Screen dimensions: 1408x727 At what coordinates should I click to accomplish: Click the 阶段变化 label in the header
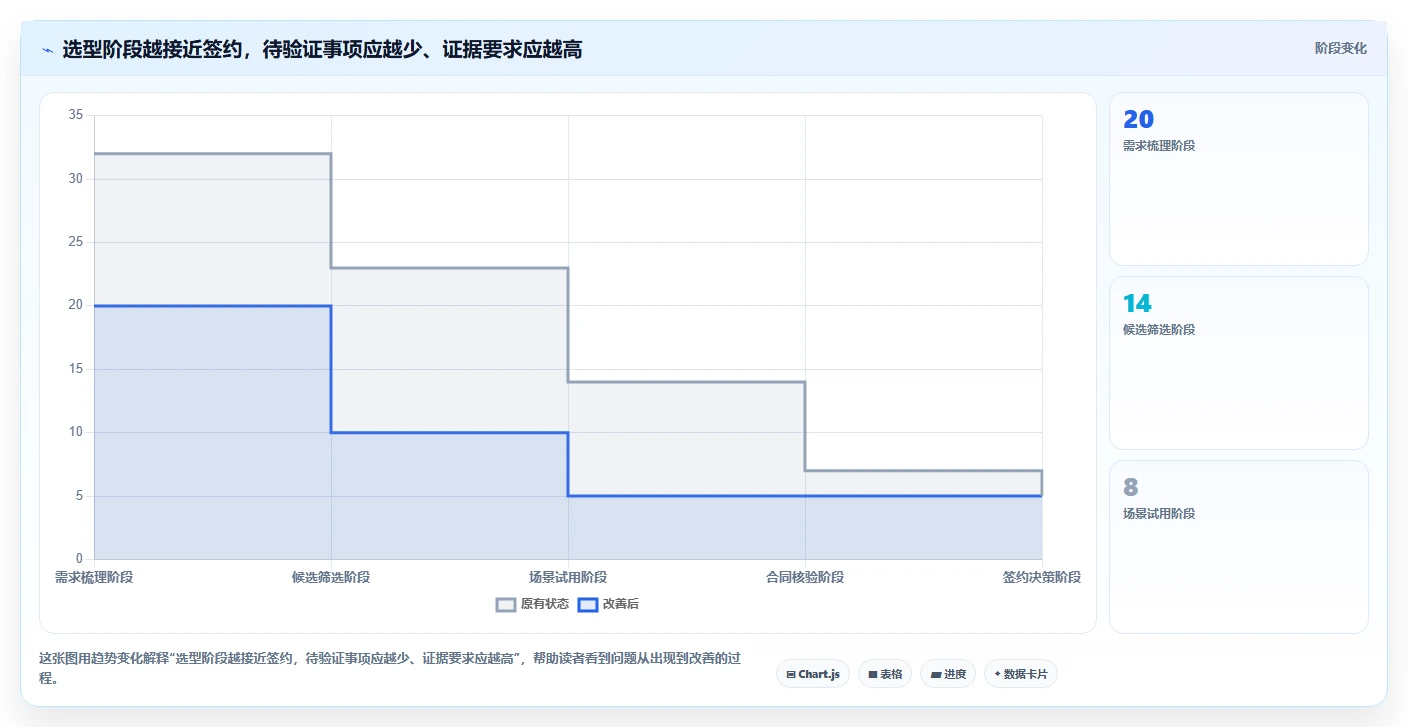1340,48
